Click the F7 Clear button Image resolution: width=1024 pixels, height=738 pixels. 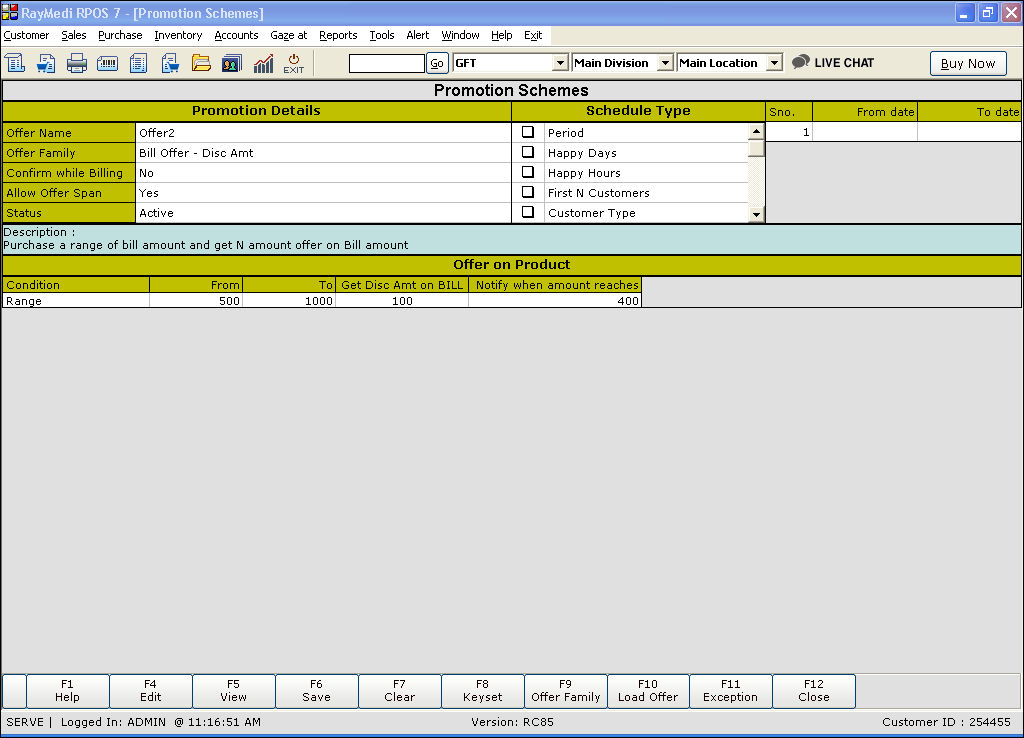tap(399, 691)
